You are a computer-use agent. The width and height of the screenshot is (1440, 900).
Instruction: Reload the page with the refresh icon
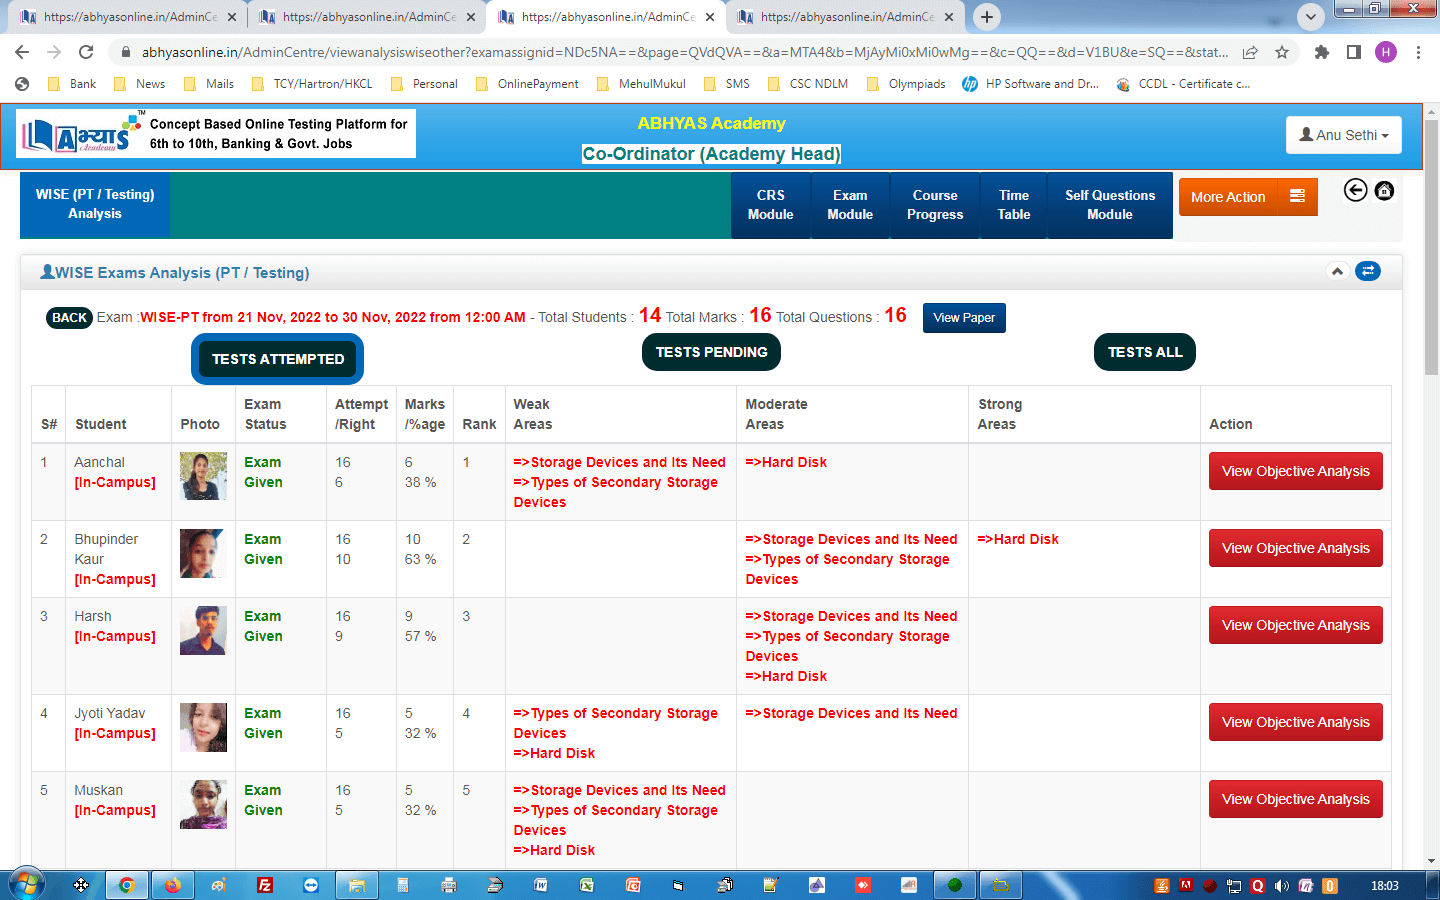coord(86,52)
